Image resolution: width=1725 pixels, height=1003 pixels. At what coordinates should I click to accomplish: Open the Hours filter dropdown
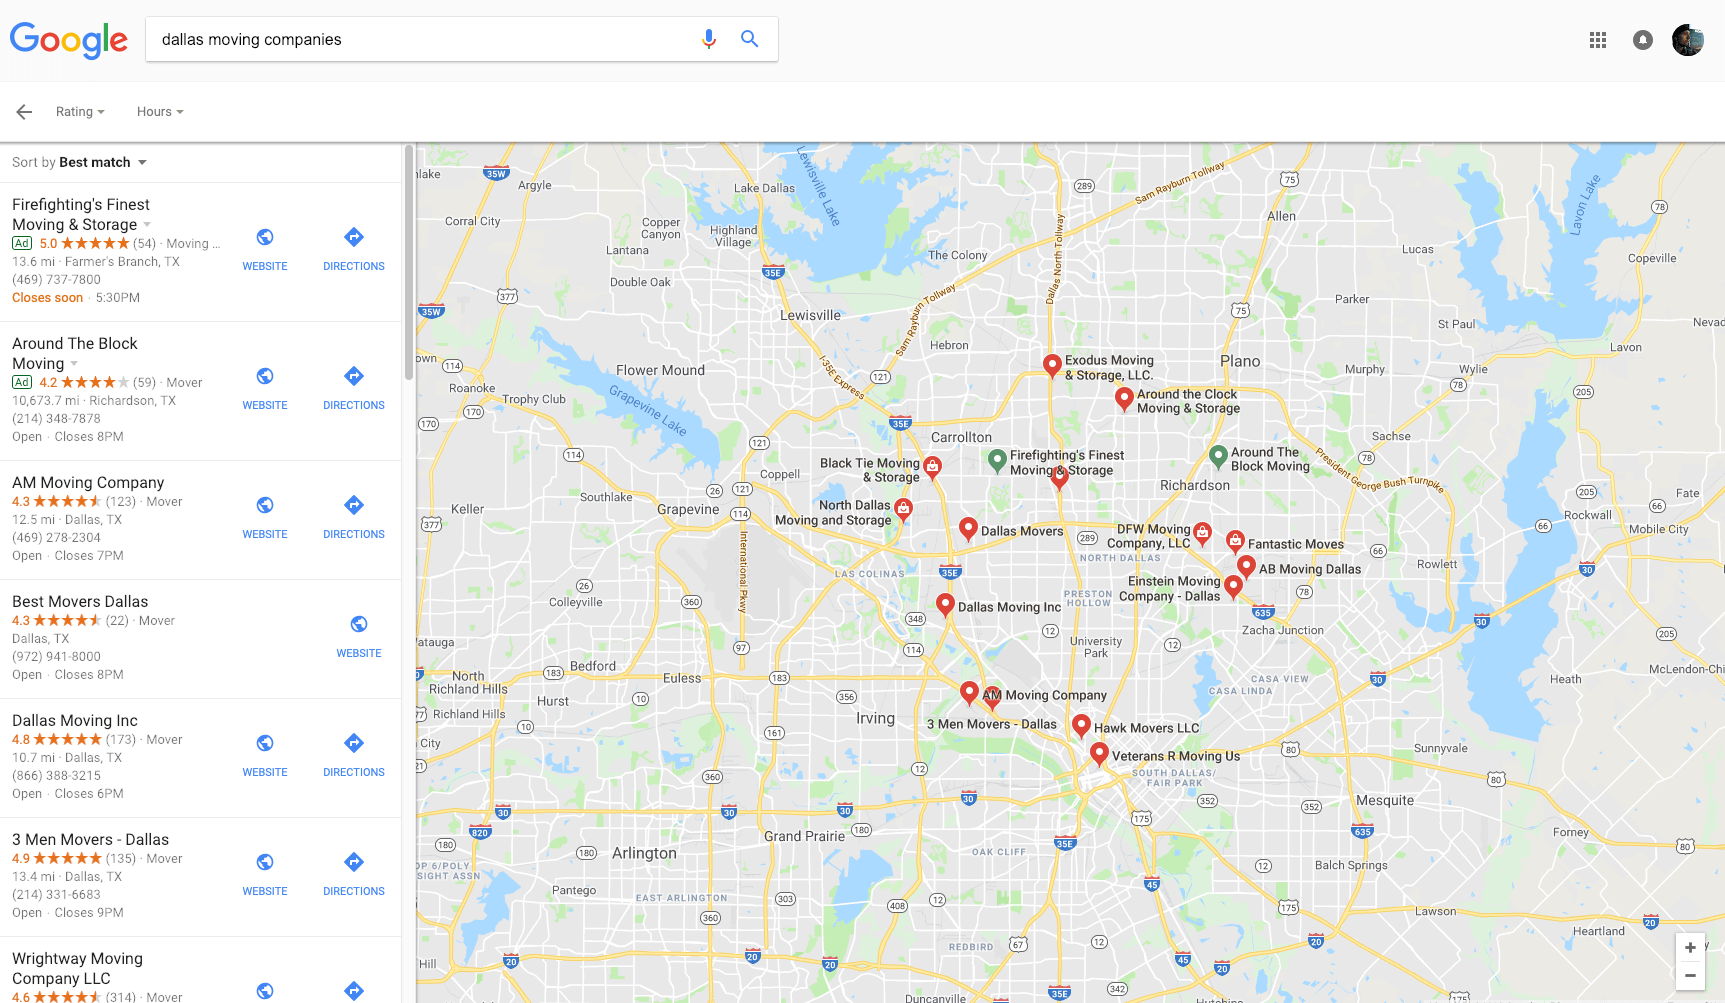tap(159, 111)
